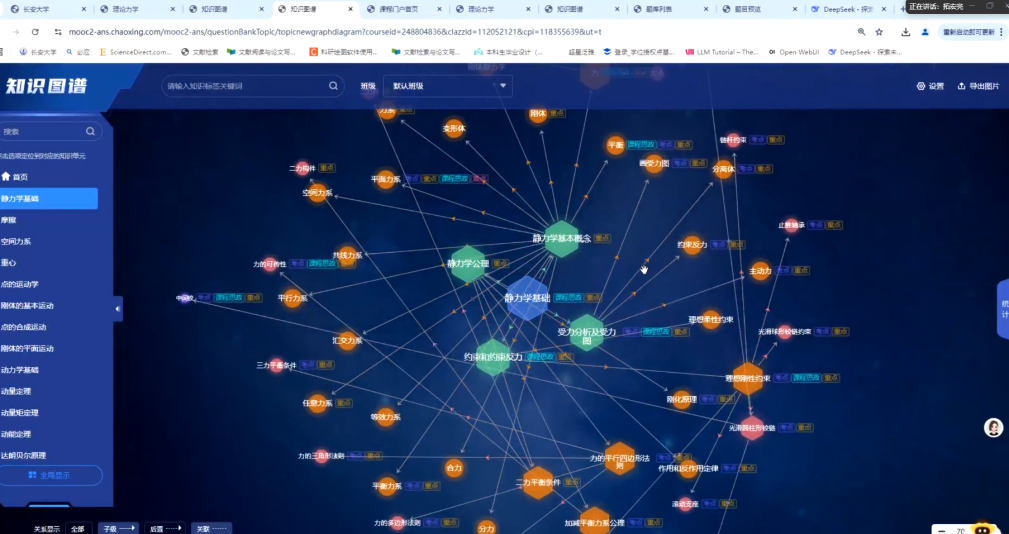This screenshot has height=534, width=1009.
Task: Click the orange 二力平衡条件 hexagon node
Action: (537, 482)
